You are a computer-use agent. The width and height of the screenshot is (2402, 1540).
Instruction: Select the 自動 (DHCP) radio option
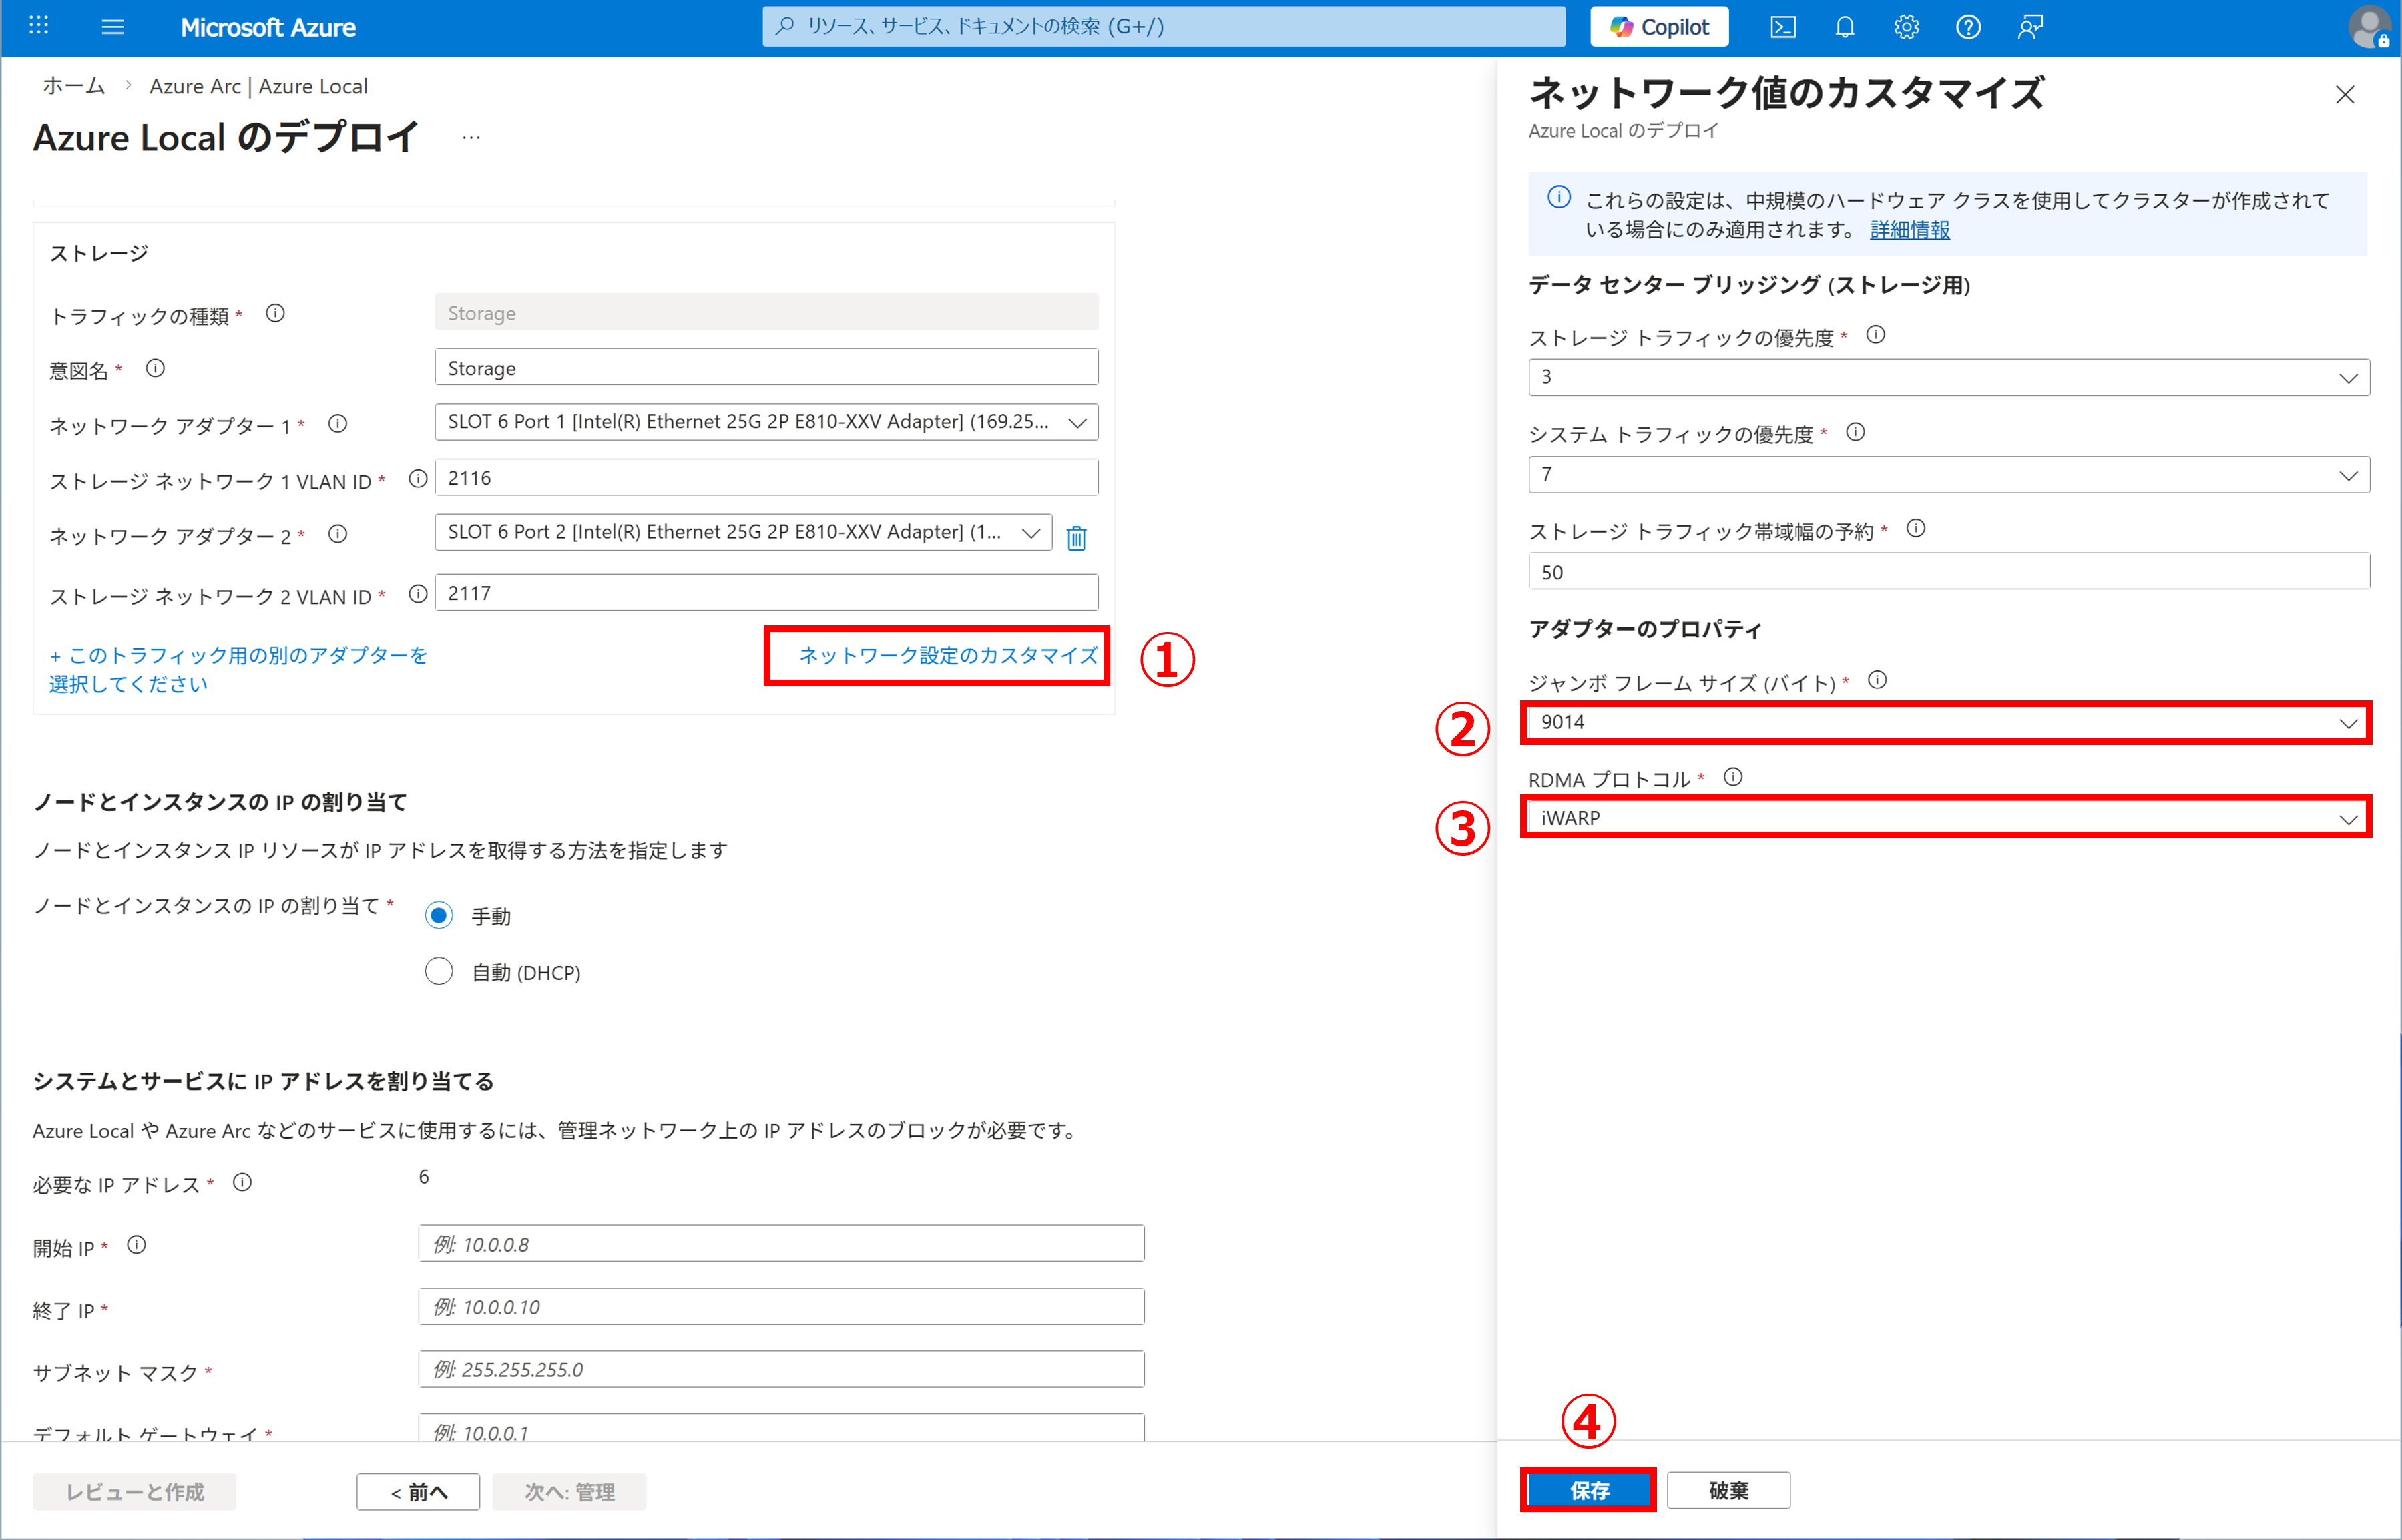439,971
